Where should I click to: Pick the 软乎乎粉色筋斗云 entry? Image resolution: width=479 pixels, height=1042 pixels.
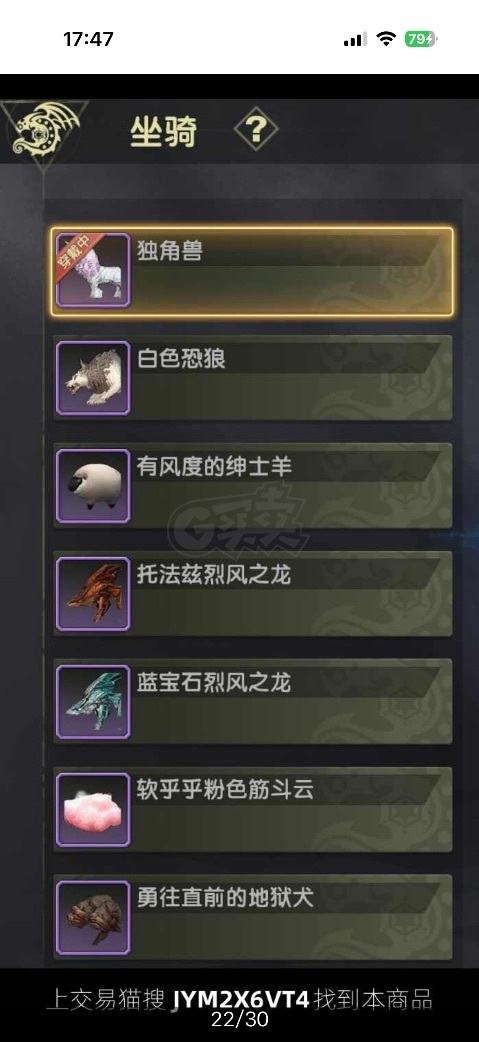click(252, 810)
